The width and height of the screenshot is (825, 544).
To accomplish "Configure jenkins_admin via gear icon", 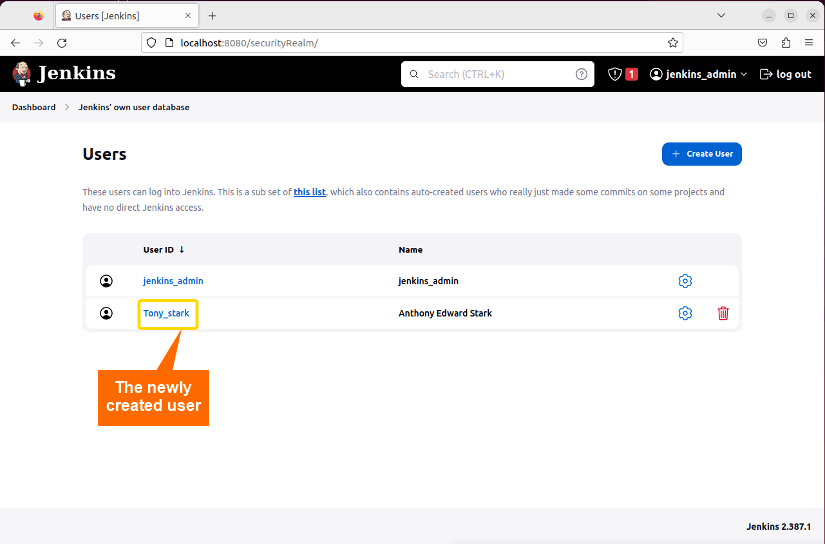I will pos(685,281).
